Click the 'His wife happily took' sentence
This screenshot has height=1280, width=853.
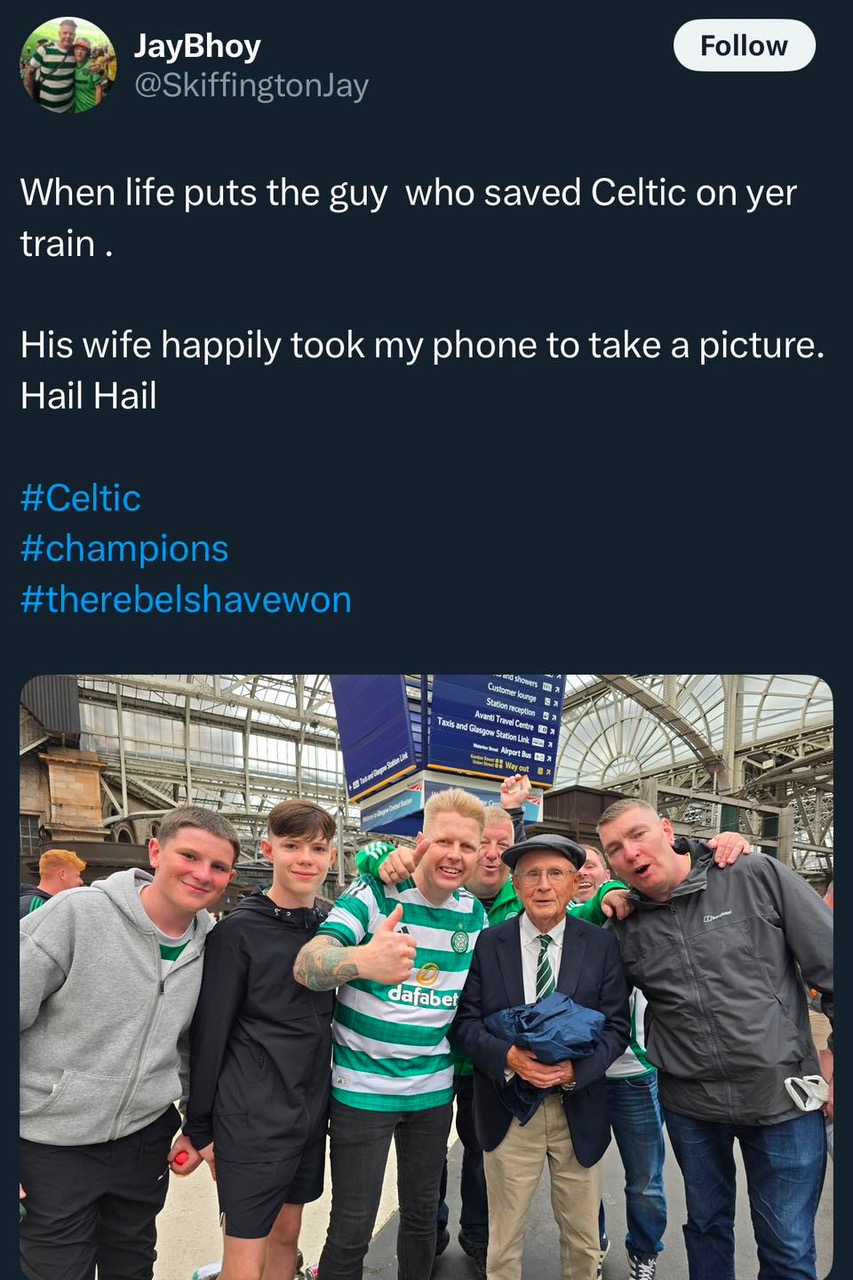click(x=420, y=345)
